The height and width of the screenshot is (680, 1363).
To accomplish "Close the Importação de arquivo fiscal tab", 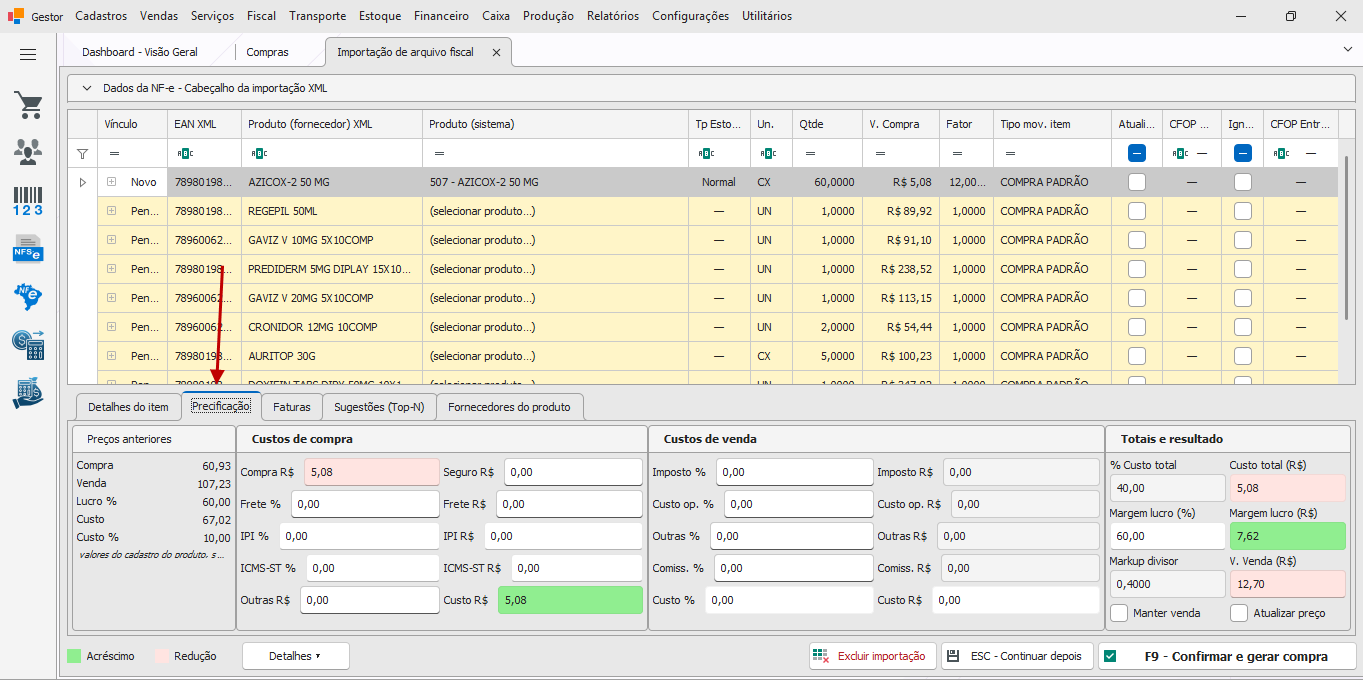I will tap(496, 52).
